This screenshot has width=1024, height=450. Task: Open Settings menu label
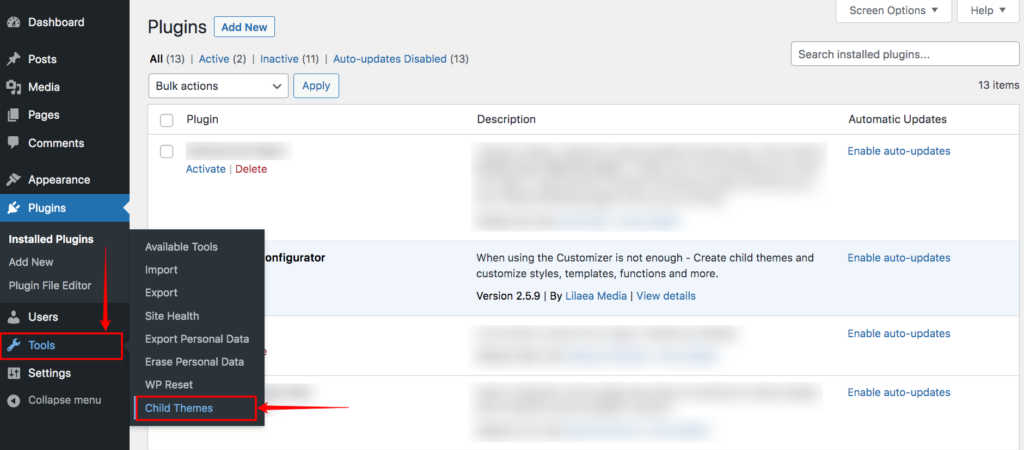(50, 374)
